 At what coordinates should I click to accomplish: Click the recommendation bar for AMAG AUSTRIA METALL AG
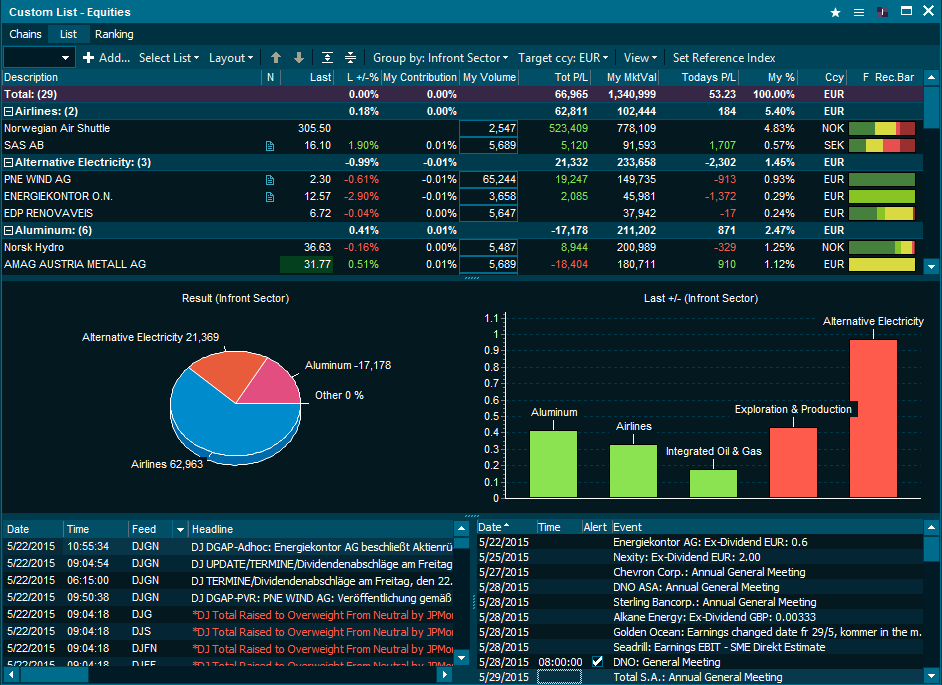pyautogui.click(x=882, y=264)
